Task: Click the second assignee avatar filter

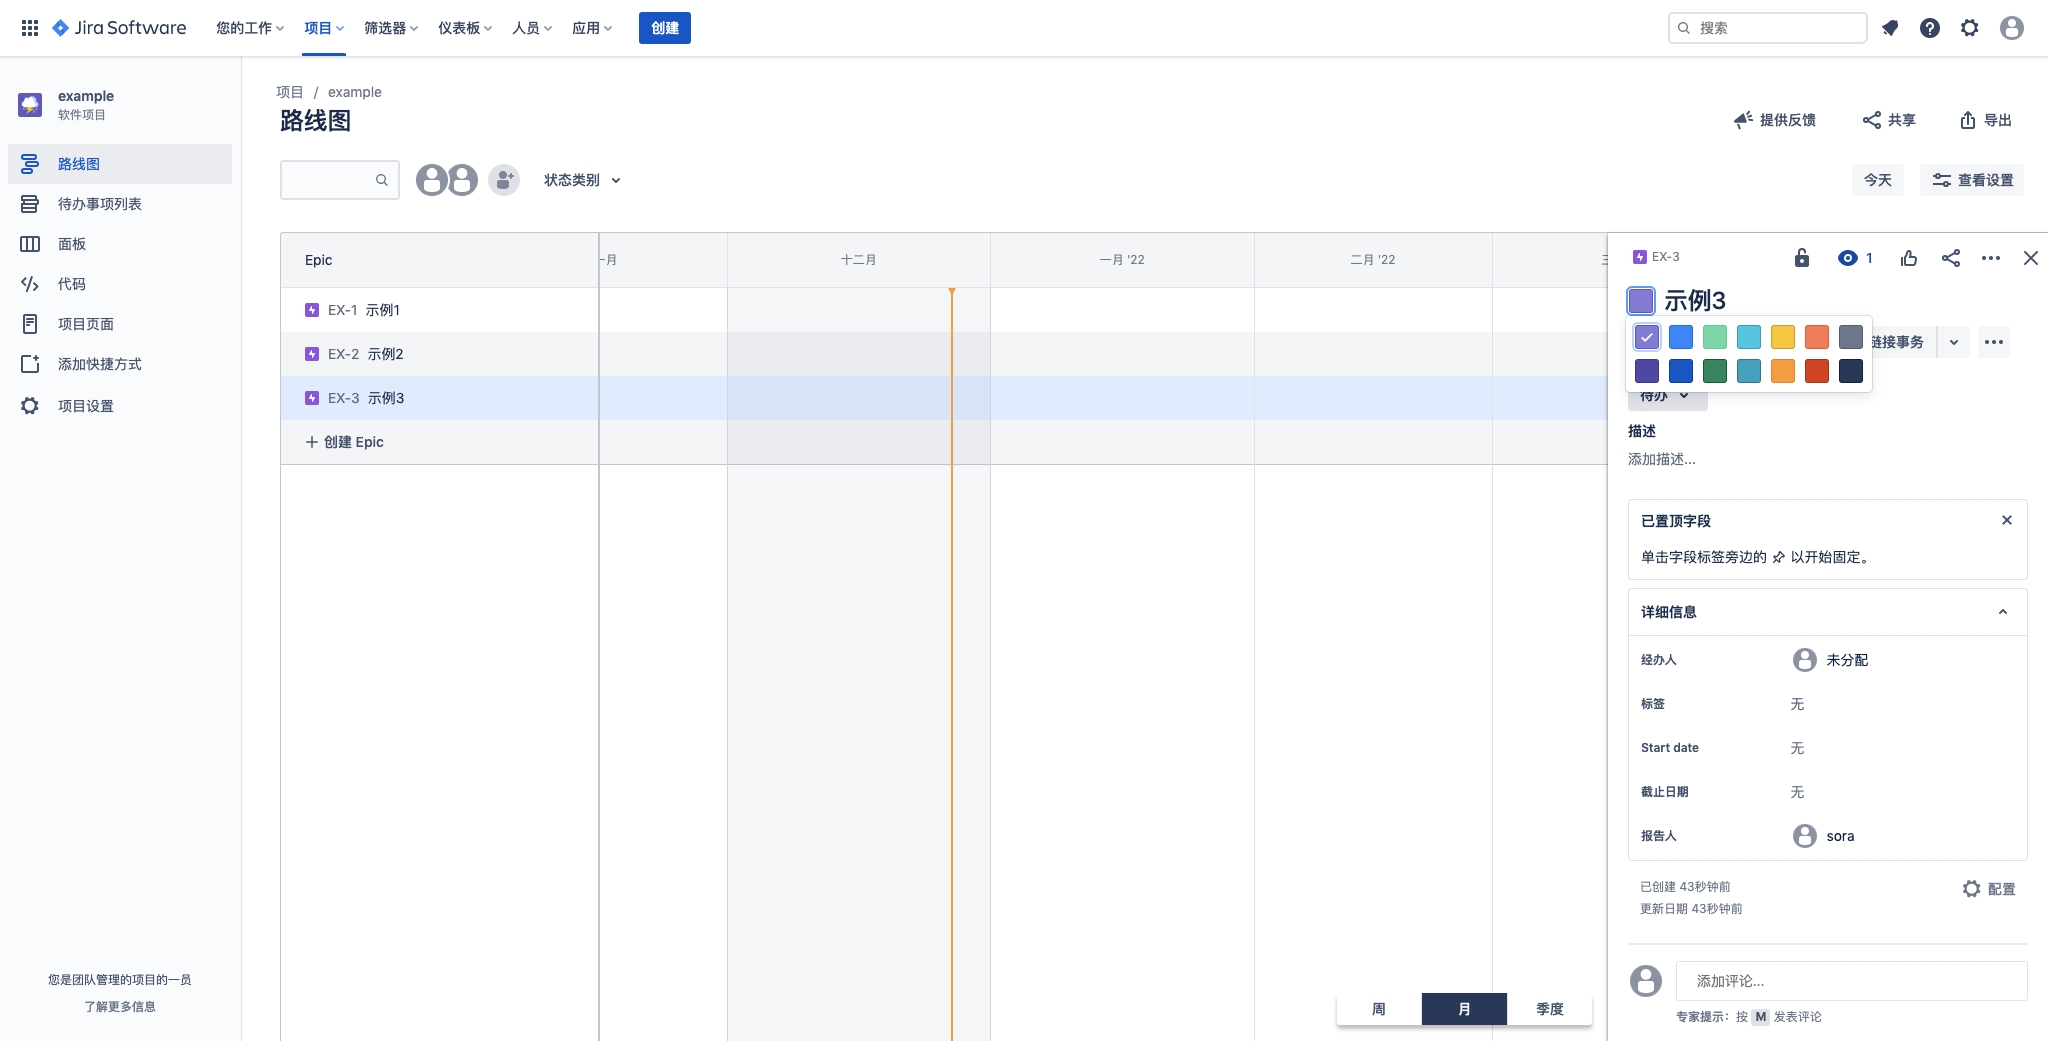Action: click(x=462, y=180)
